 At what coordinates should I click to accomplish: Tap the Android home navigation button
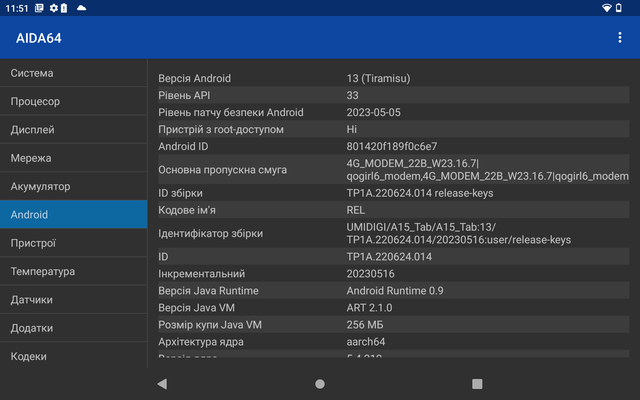(x=320, y=384)
